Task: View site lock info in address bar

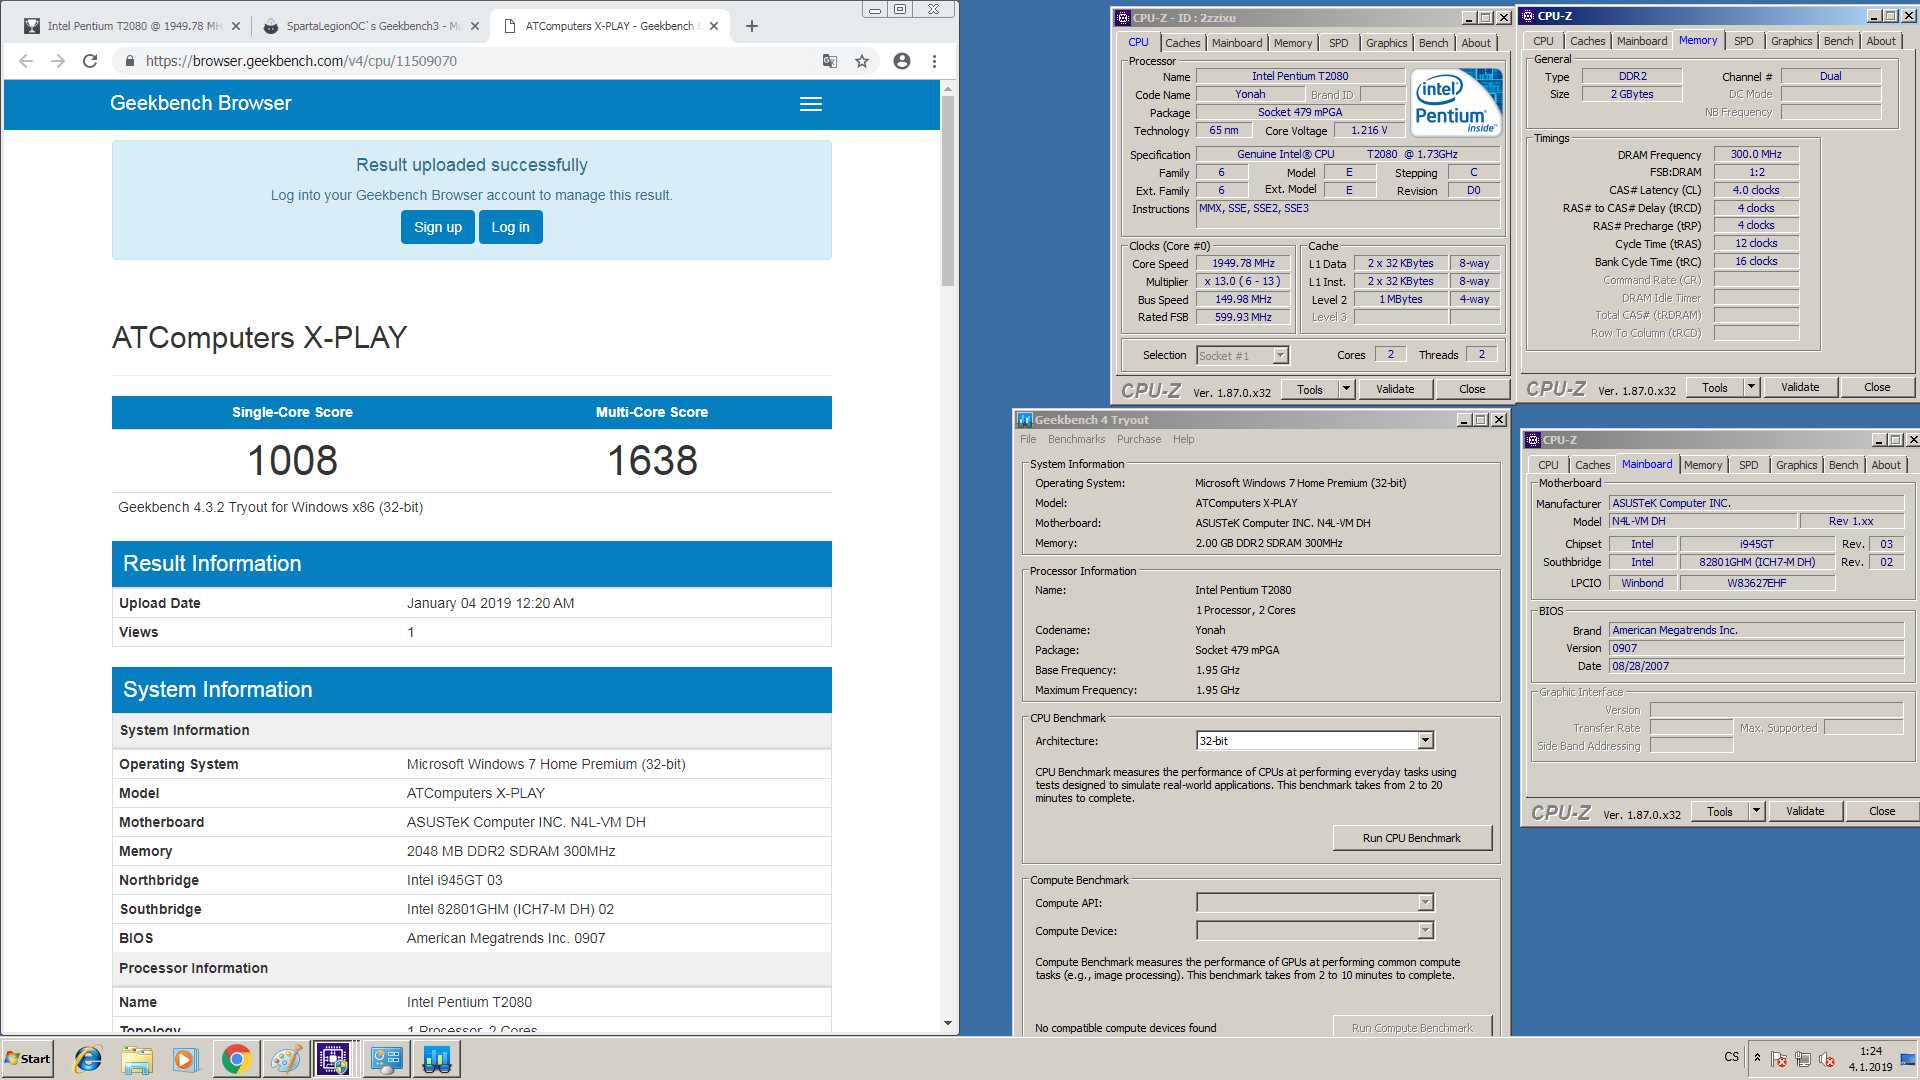Action: click(129, 61)
